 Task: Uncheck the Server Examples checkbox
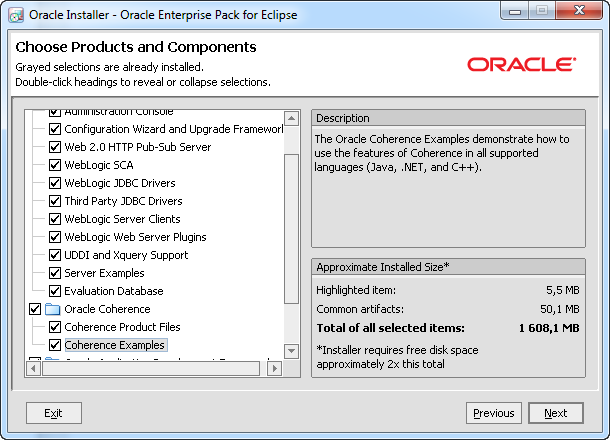click(55, 273)
